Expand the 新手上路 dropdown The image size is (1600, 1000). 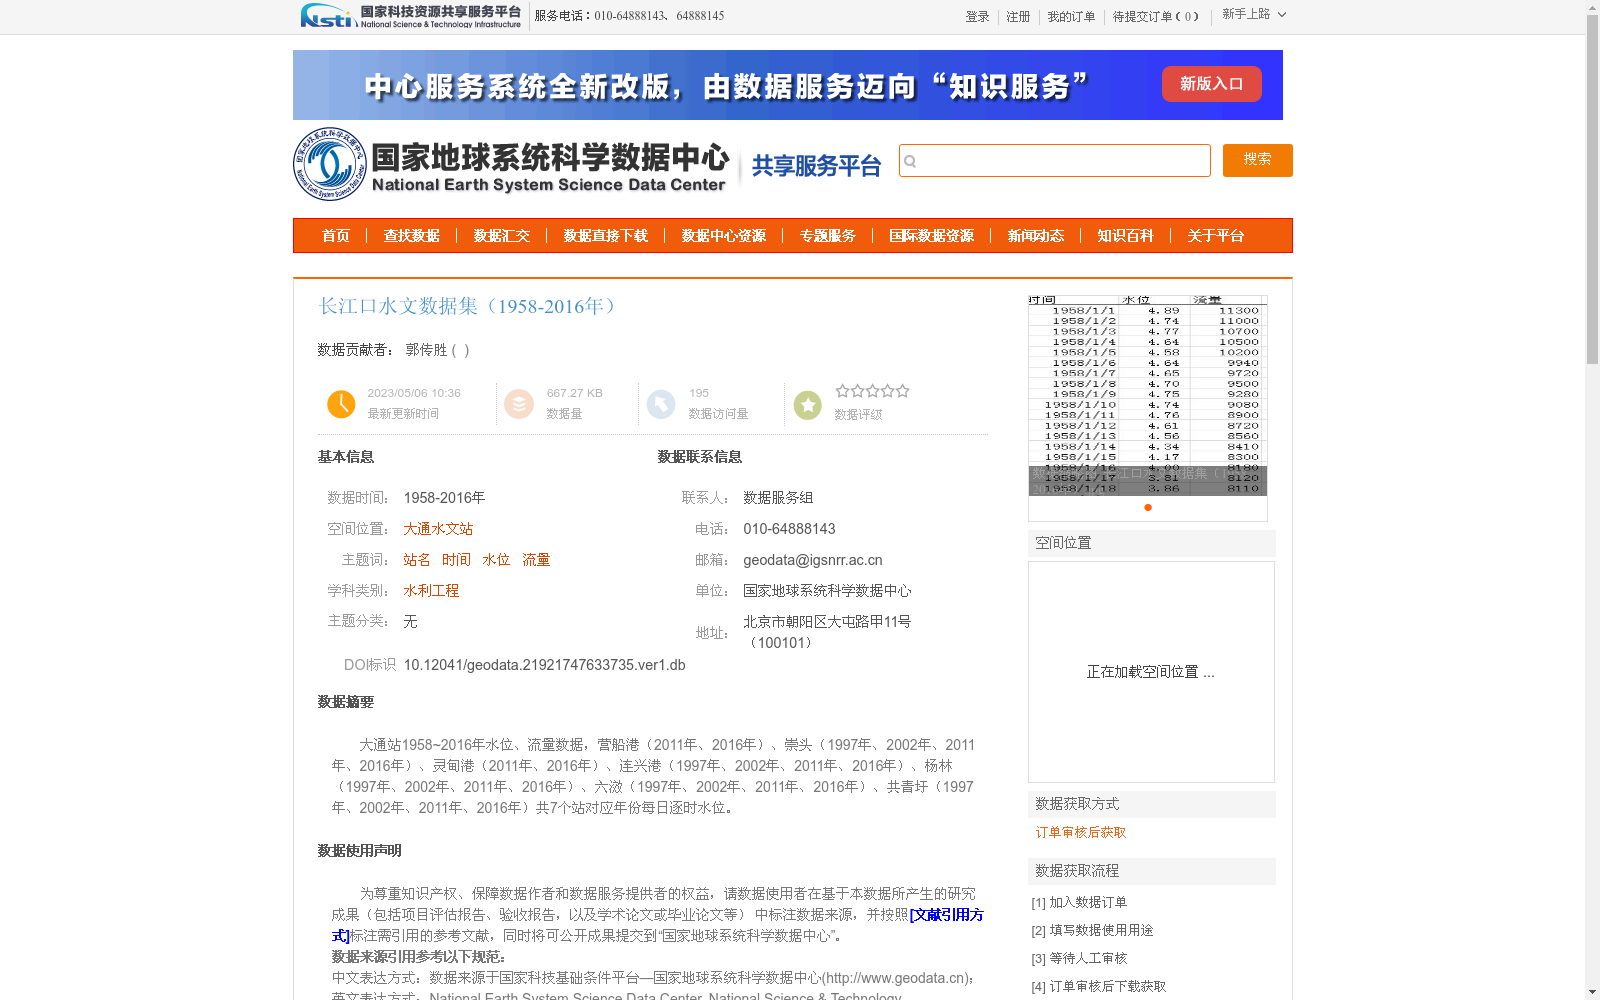[1254, 14]
